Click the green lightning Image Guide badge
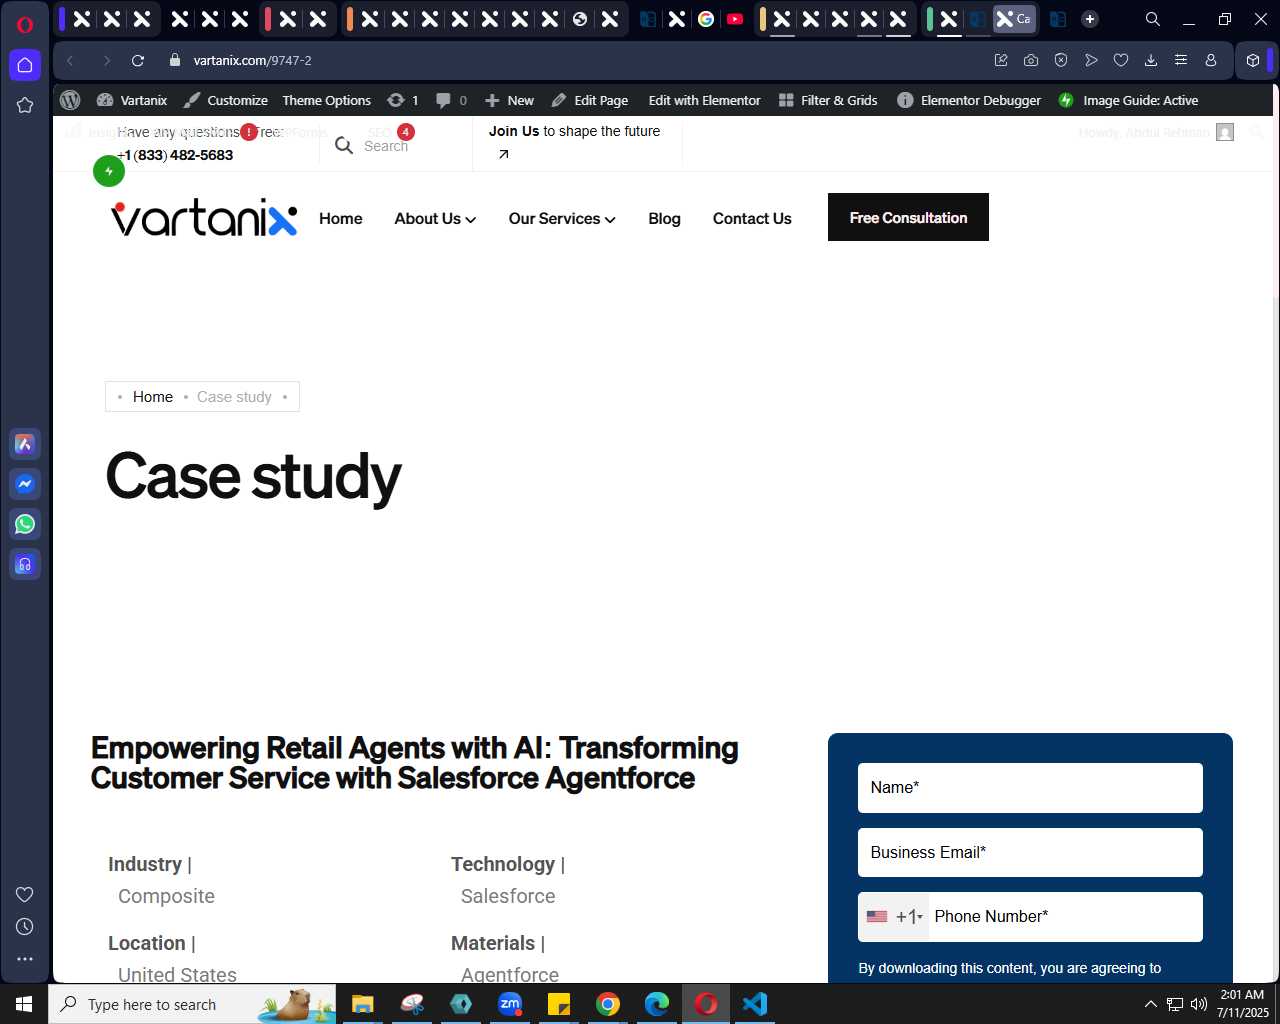Image resolution: width=1280 pixels, height=1024 pixels. tap(109, 172)
